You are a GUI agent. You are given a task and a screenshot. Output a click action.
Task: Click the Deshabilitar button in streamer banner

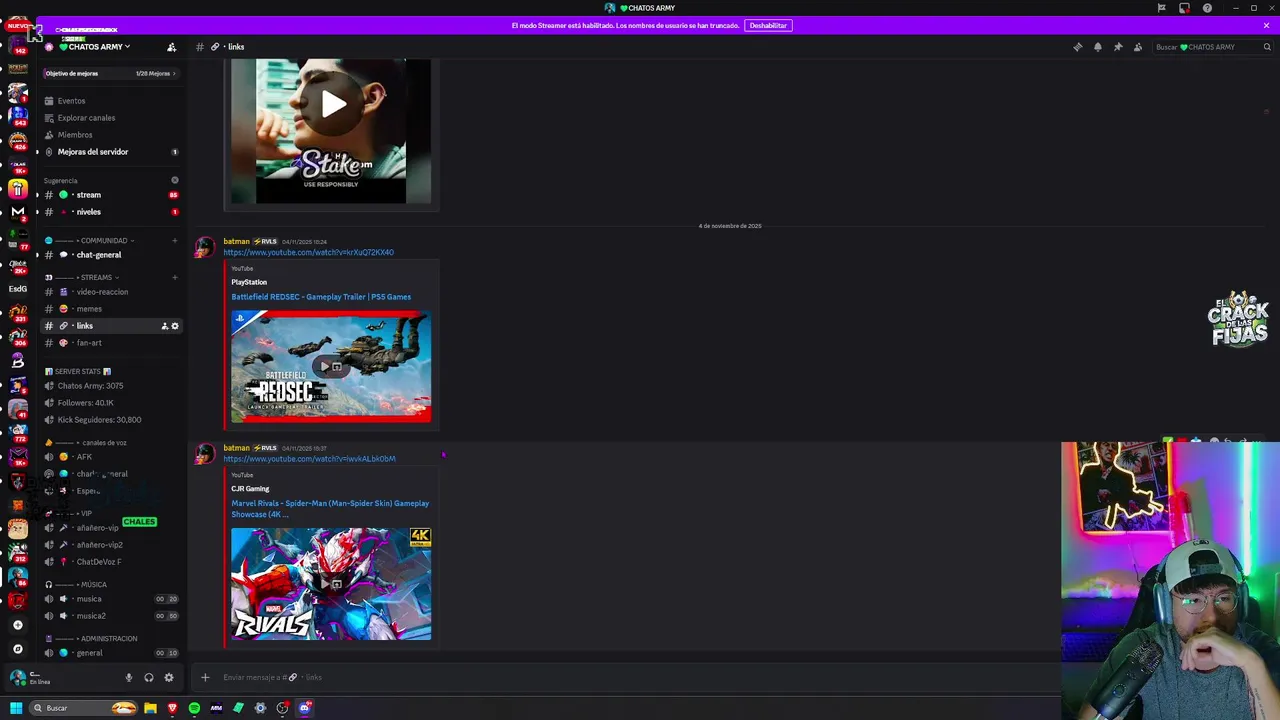(x=768, y=25)
